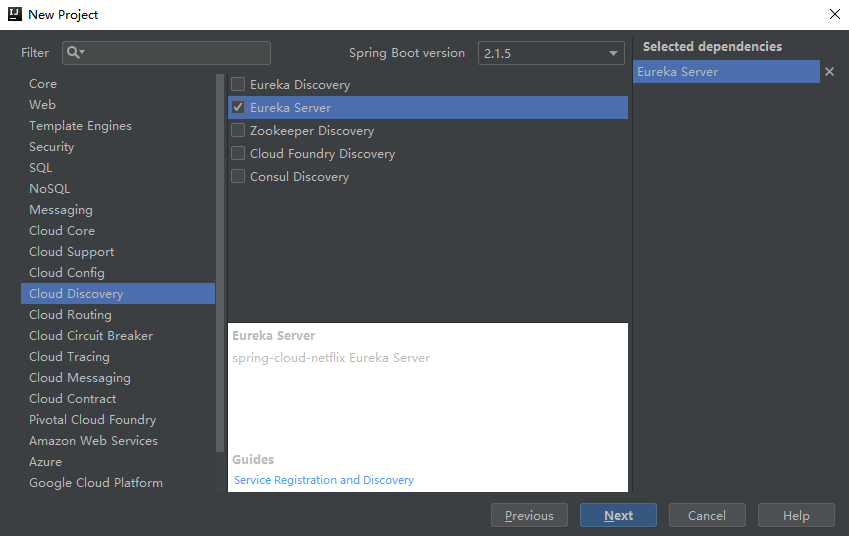This screenshot has height=536, width=849.
Task: Select the Messaging category
Action: [x=118, y=210]
